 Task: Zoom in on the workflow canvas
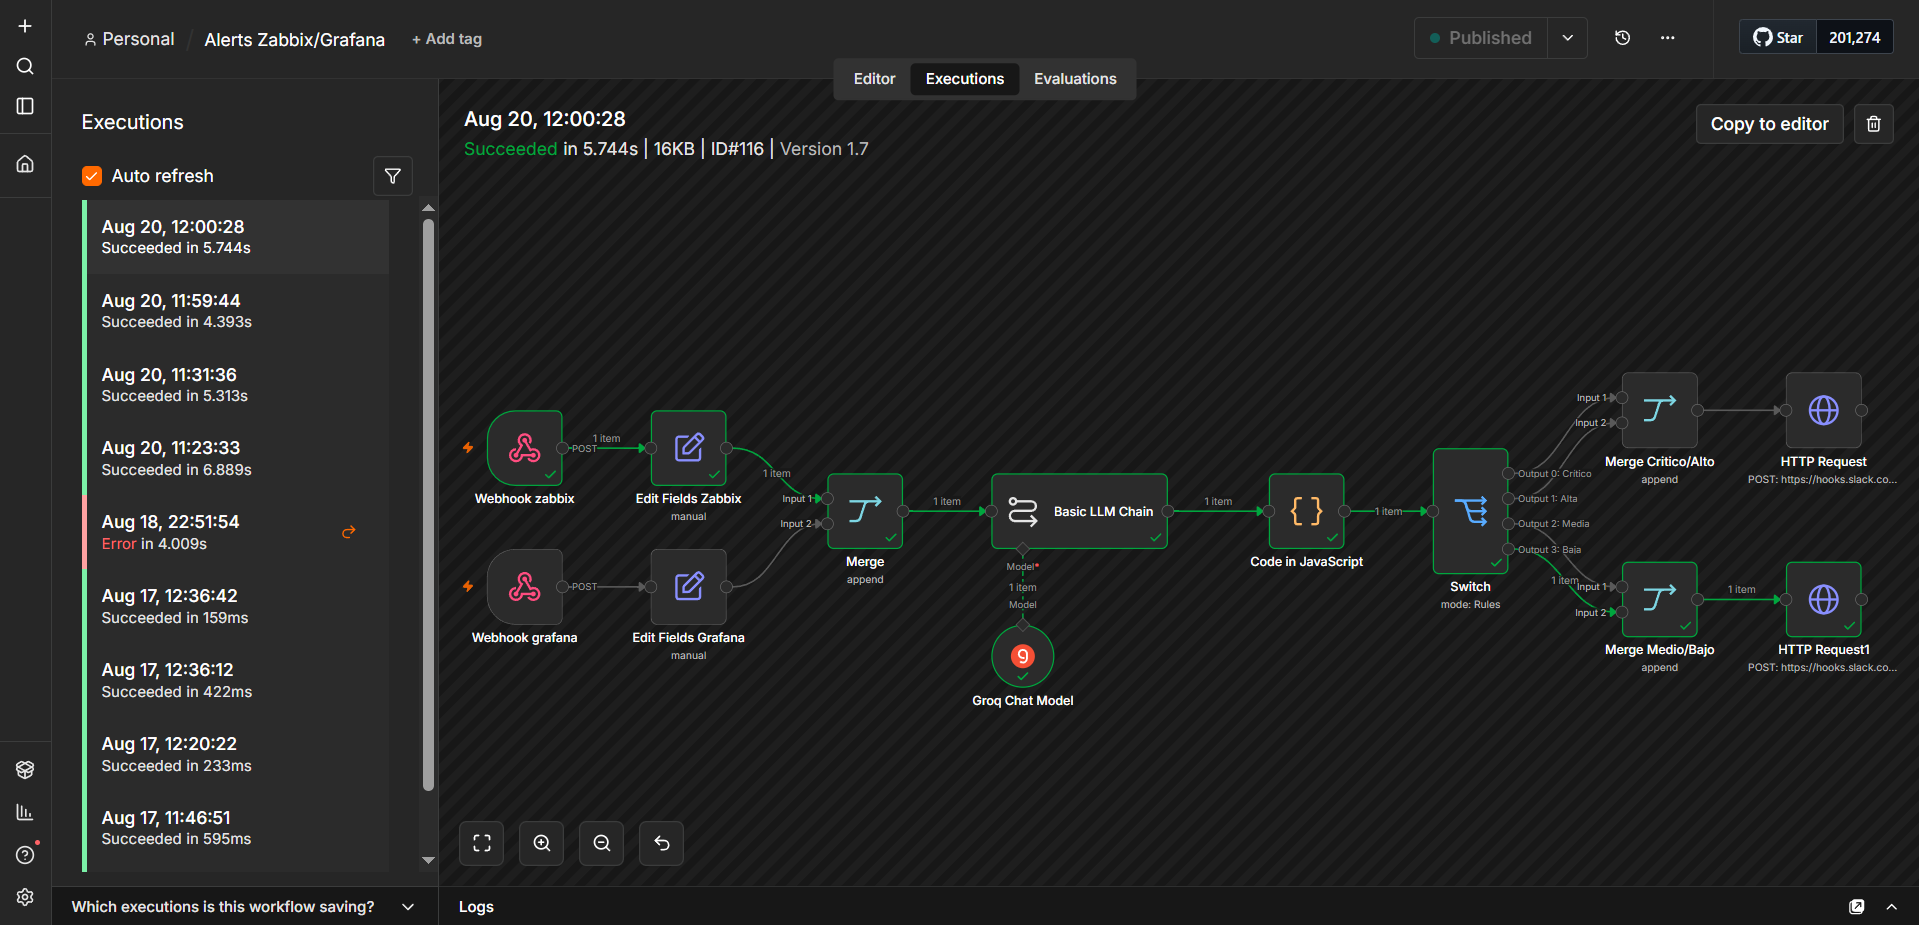[x=541, y=843]
